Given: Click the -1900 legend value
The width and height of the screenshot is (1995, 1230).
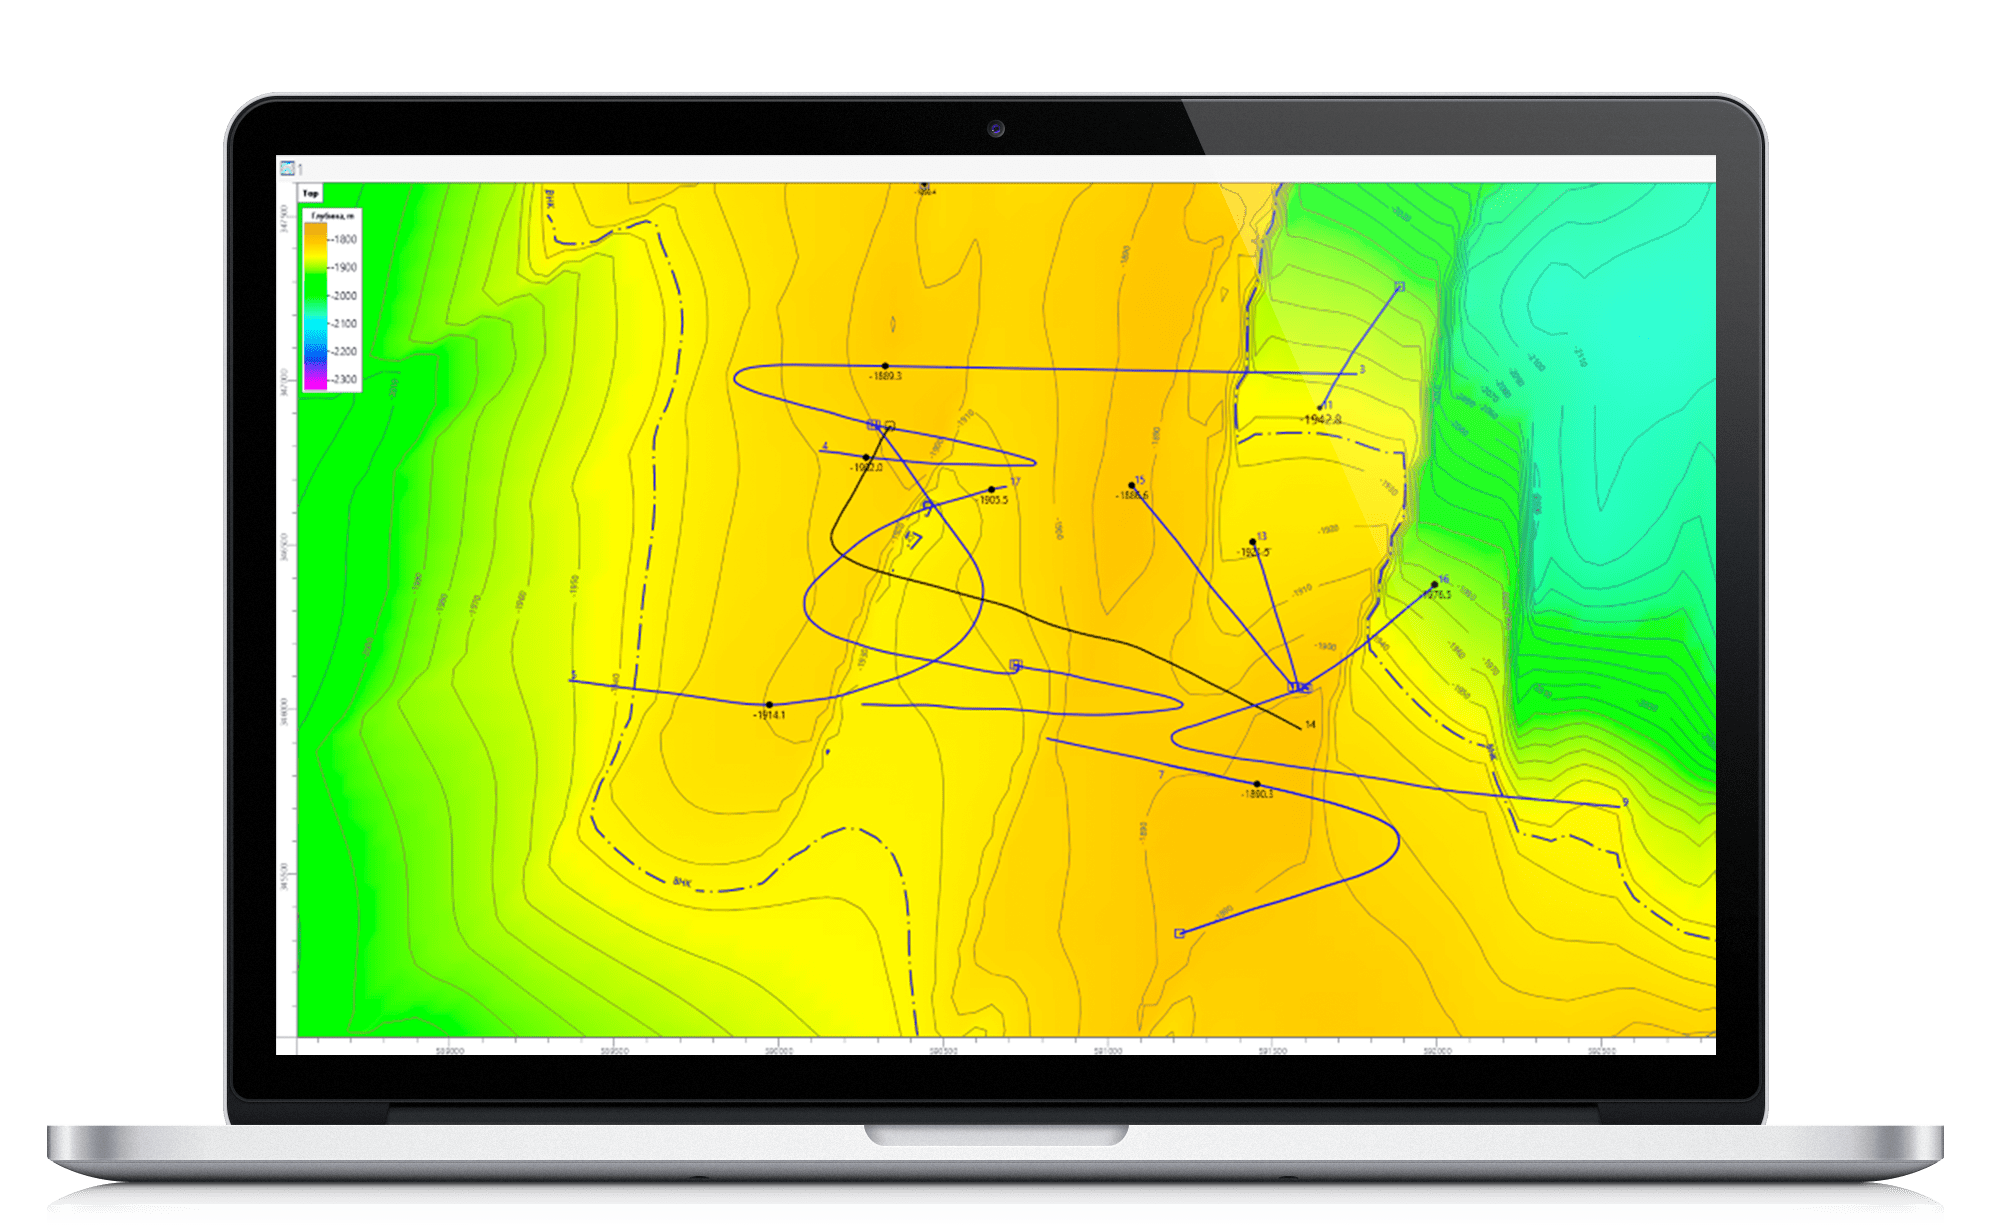Looking at the screenshot, I should click(345, 268).
